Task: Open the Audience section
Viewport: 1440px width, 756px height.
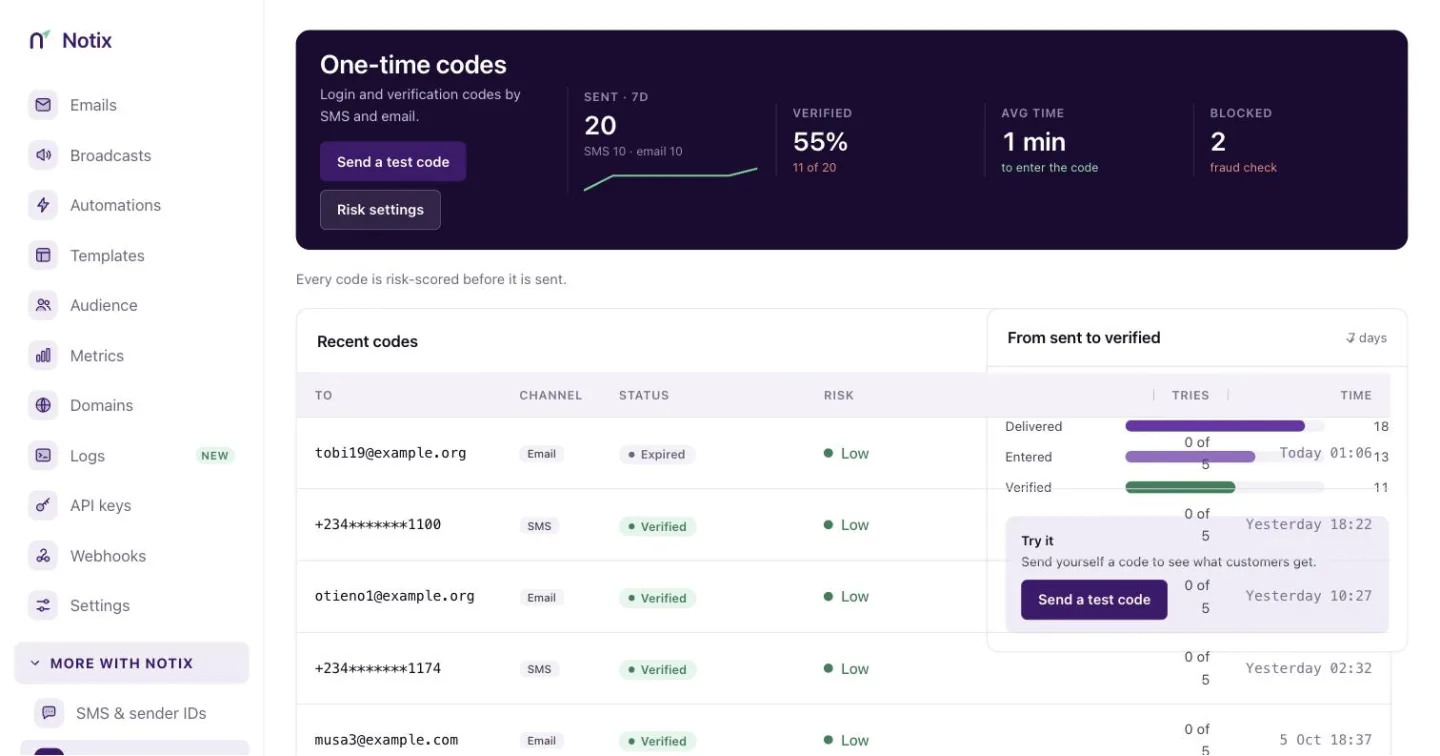Action: 104,305
